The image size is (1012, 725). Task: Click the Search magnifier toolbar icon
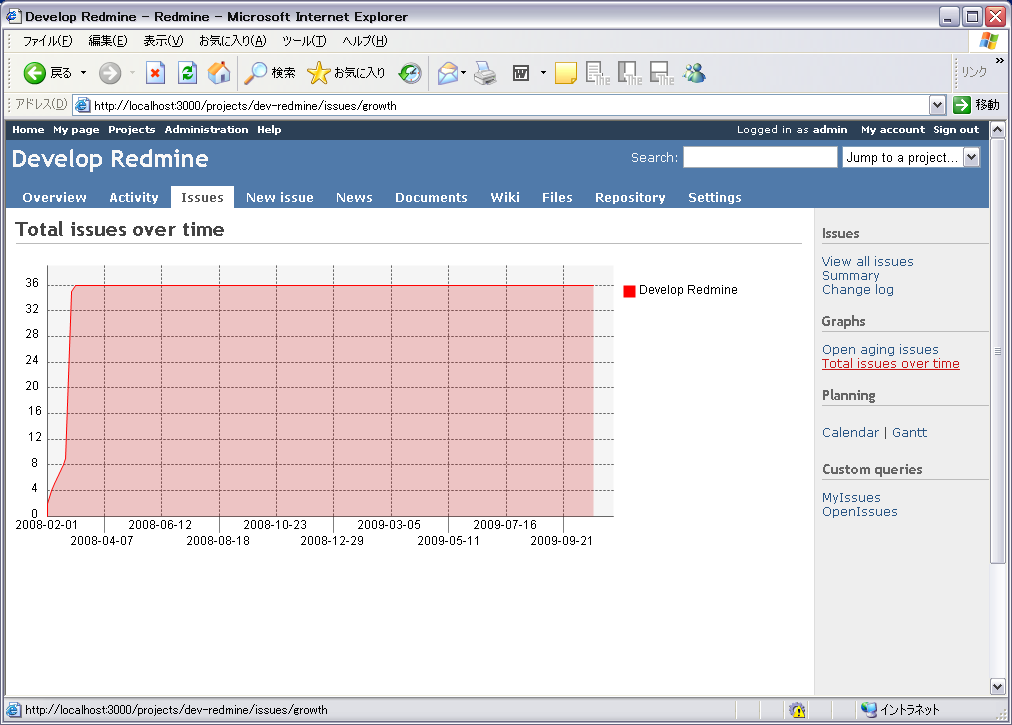click(x=256, y=73)
